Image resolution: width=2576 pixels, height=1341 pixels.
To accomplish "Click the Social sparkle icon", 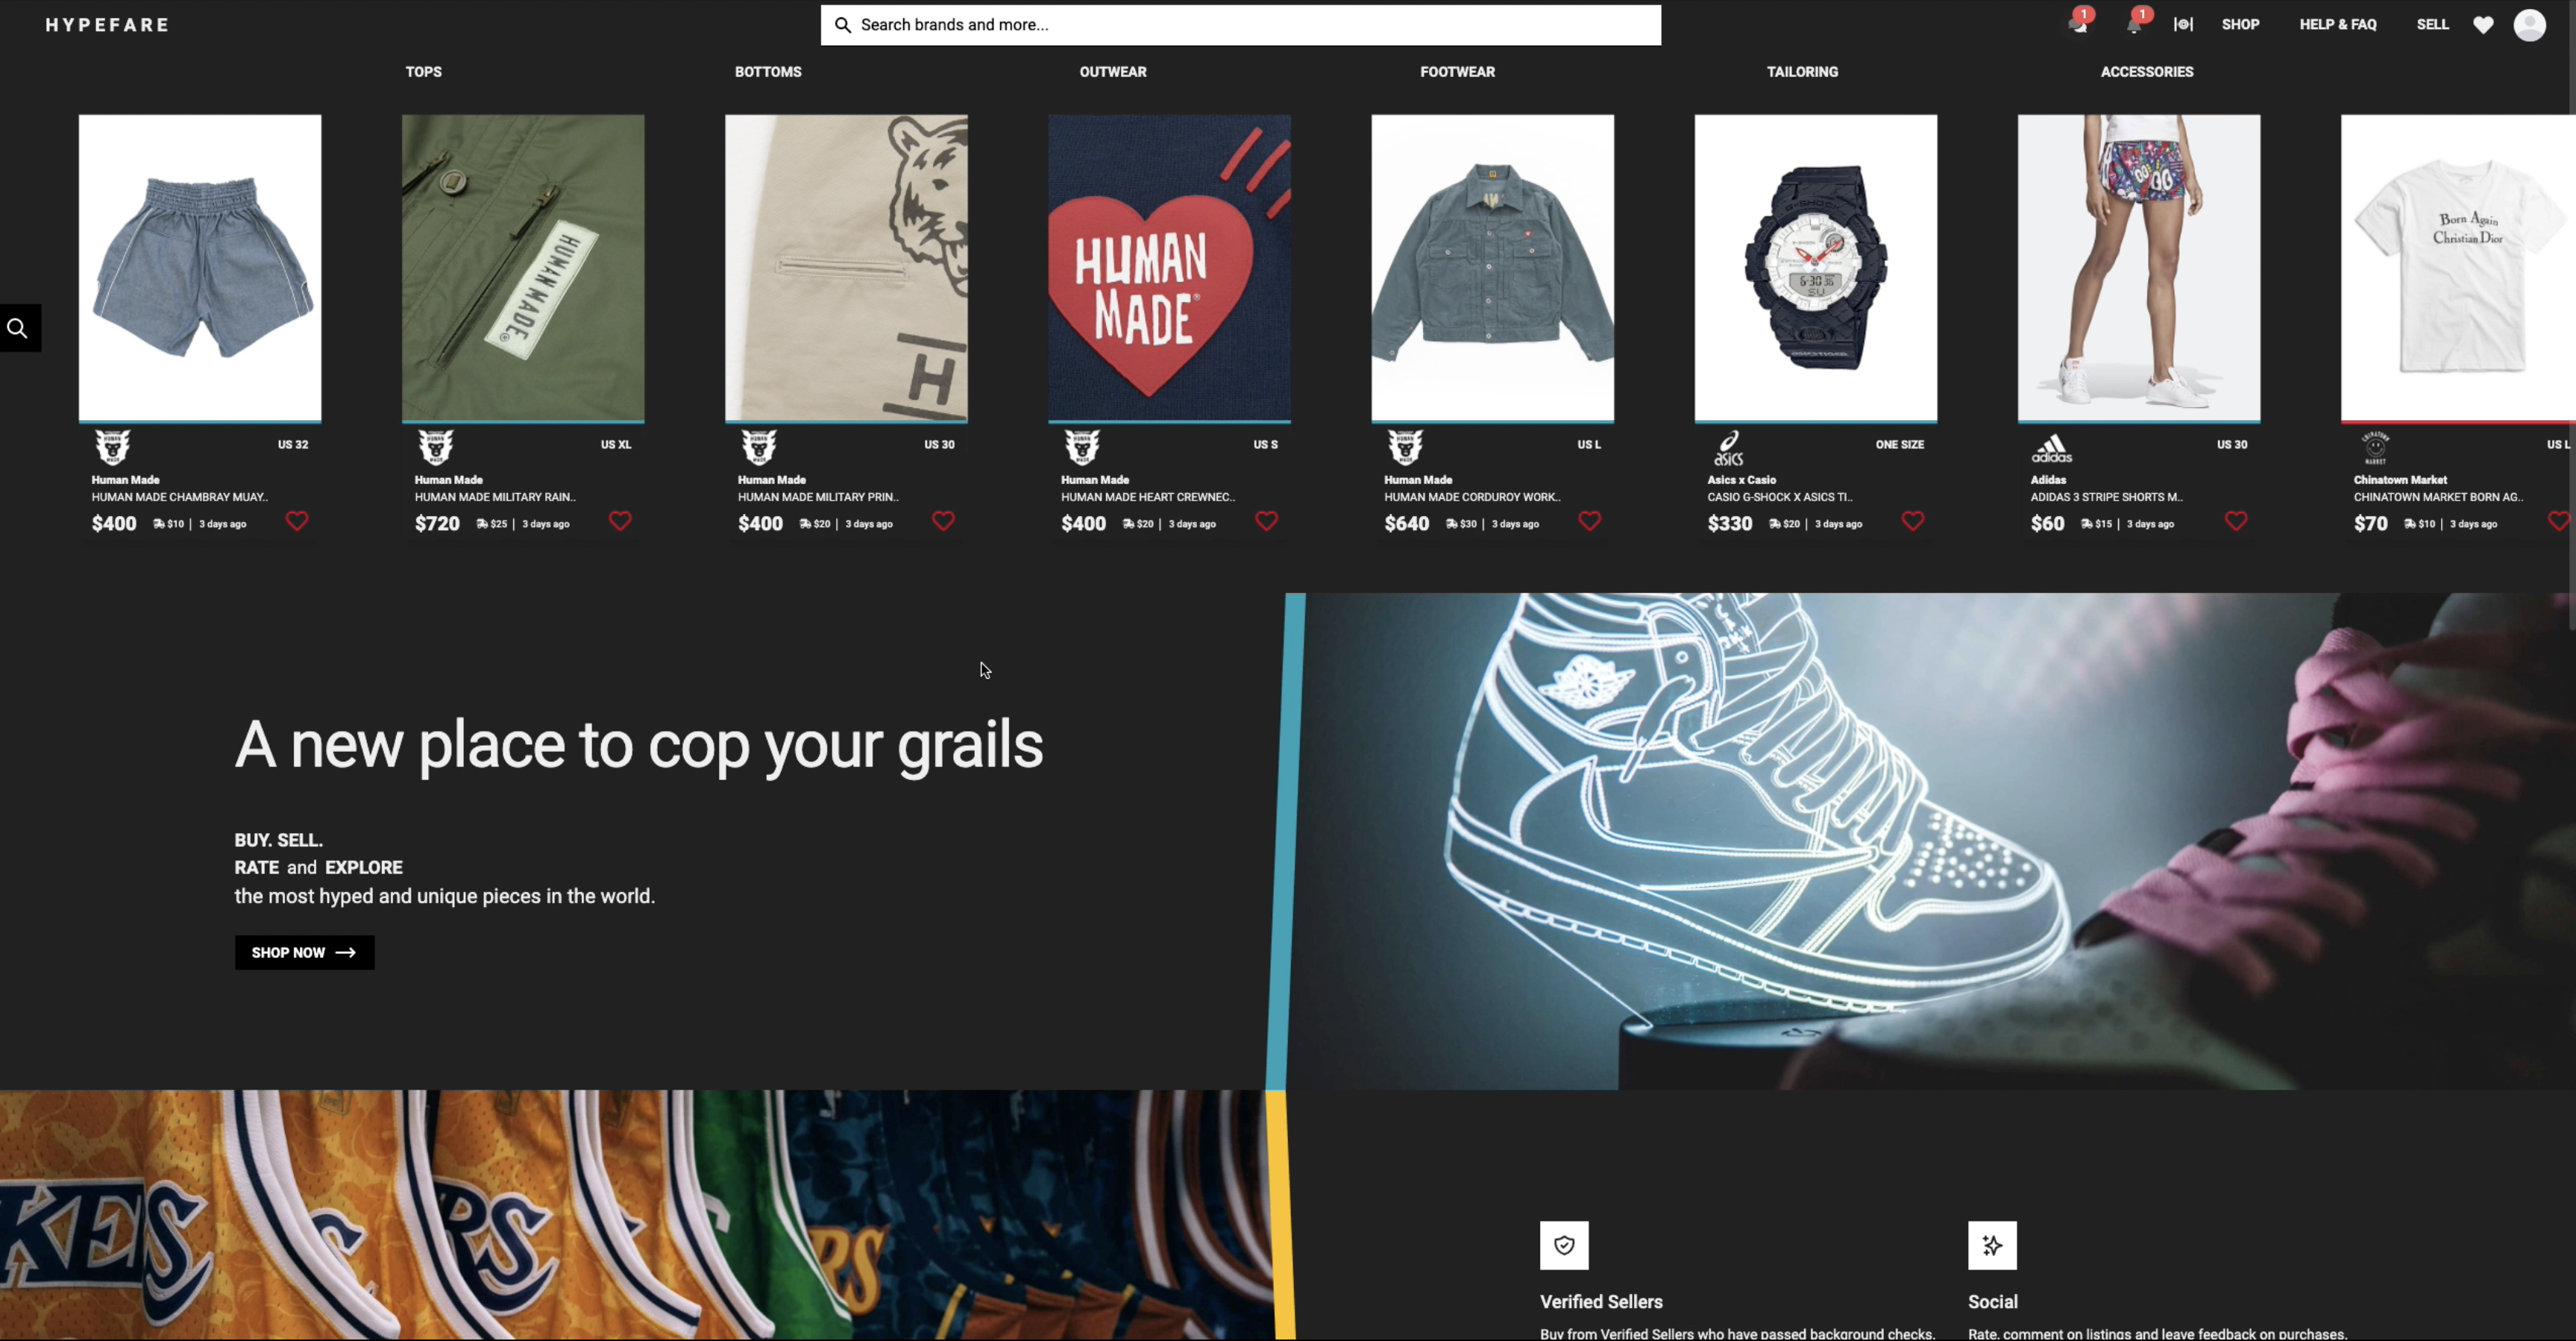I will pos(1992,1245).
